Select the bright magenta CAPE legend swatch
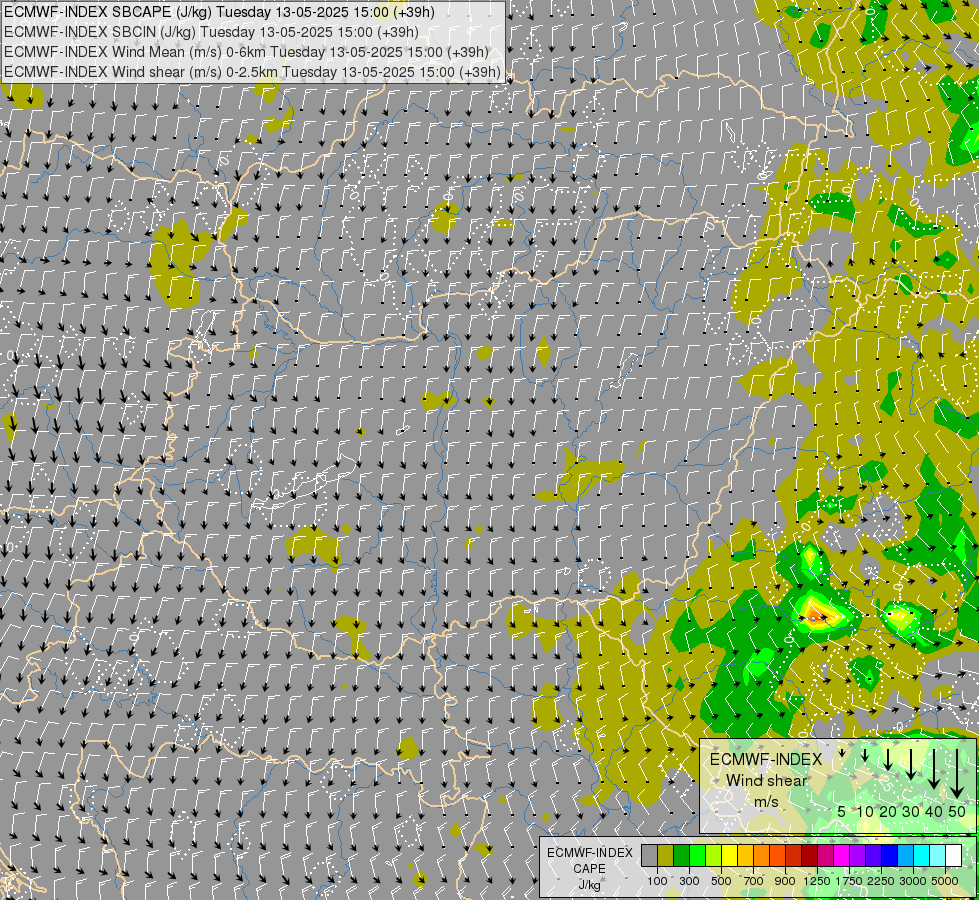The height and width of the screenshot is (900, 979). click(842, 856)
